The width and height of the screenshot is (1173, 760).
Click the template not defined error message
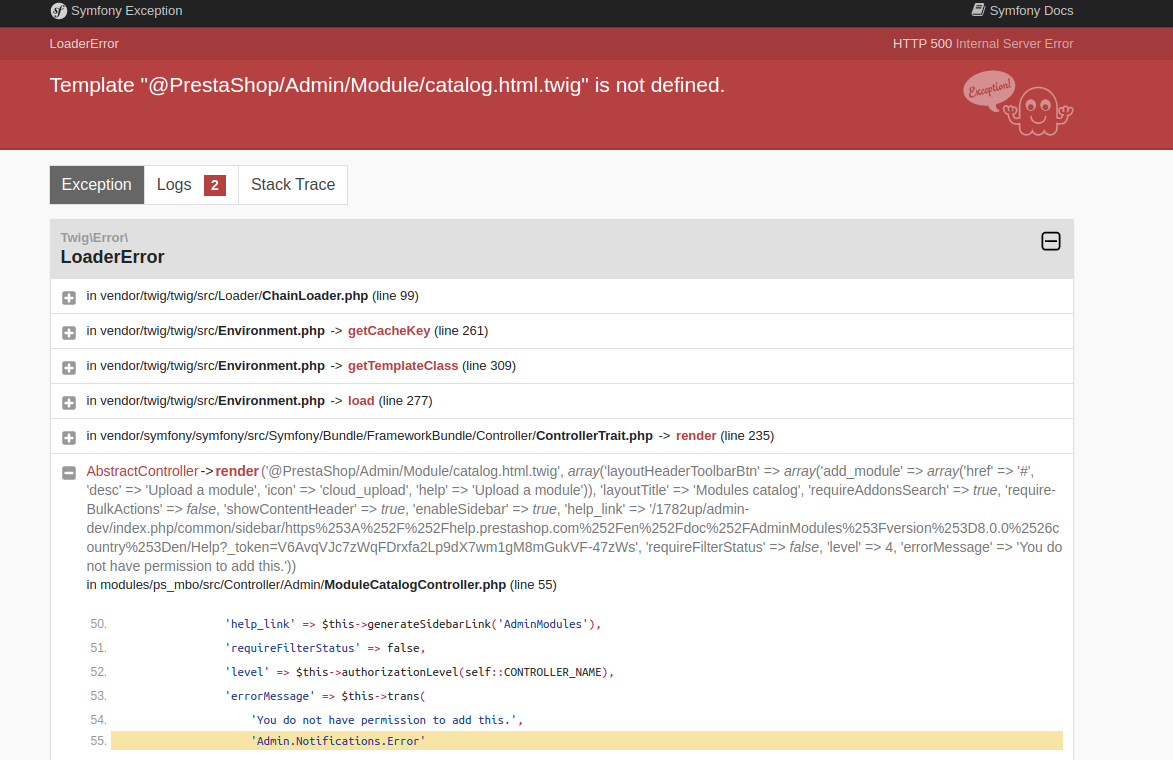coord(387,85)
